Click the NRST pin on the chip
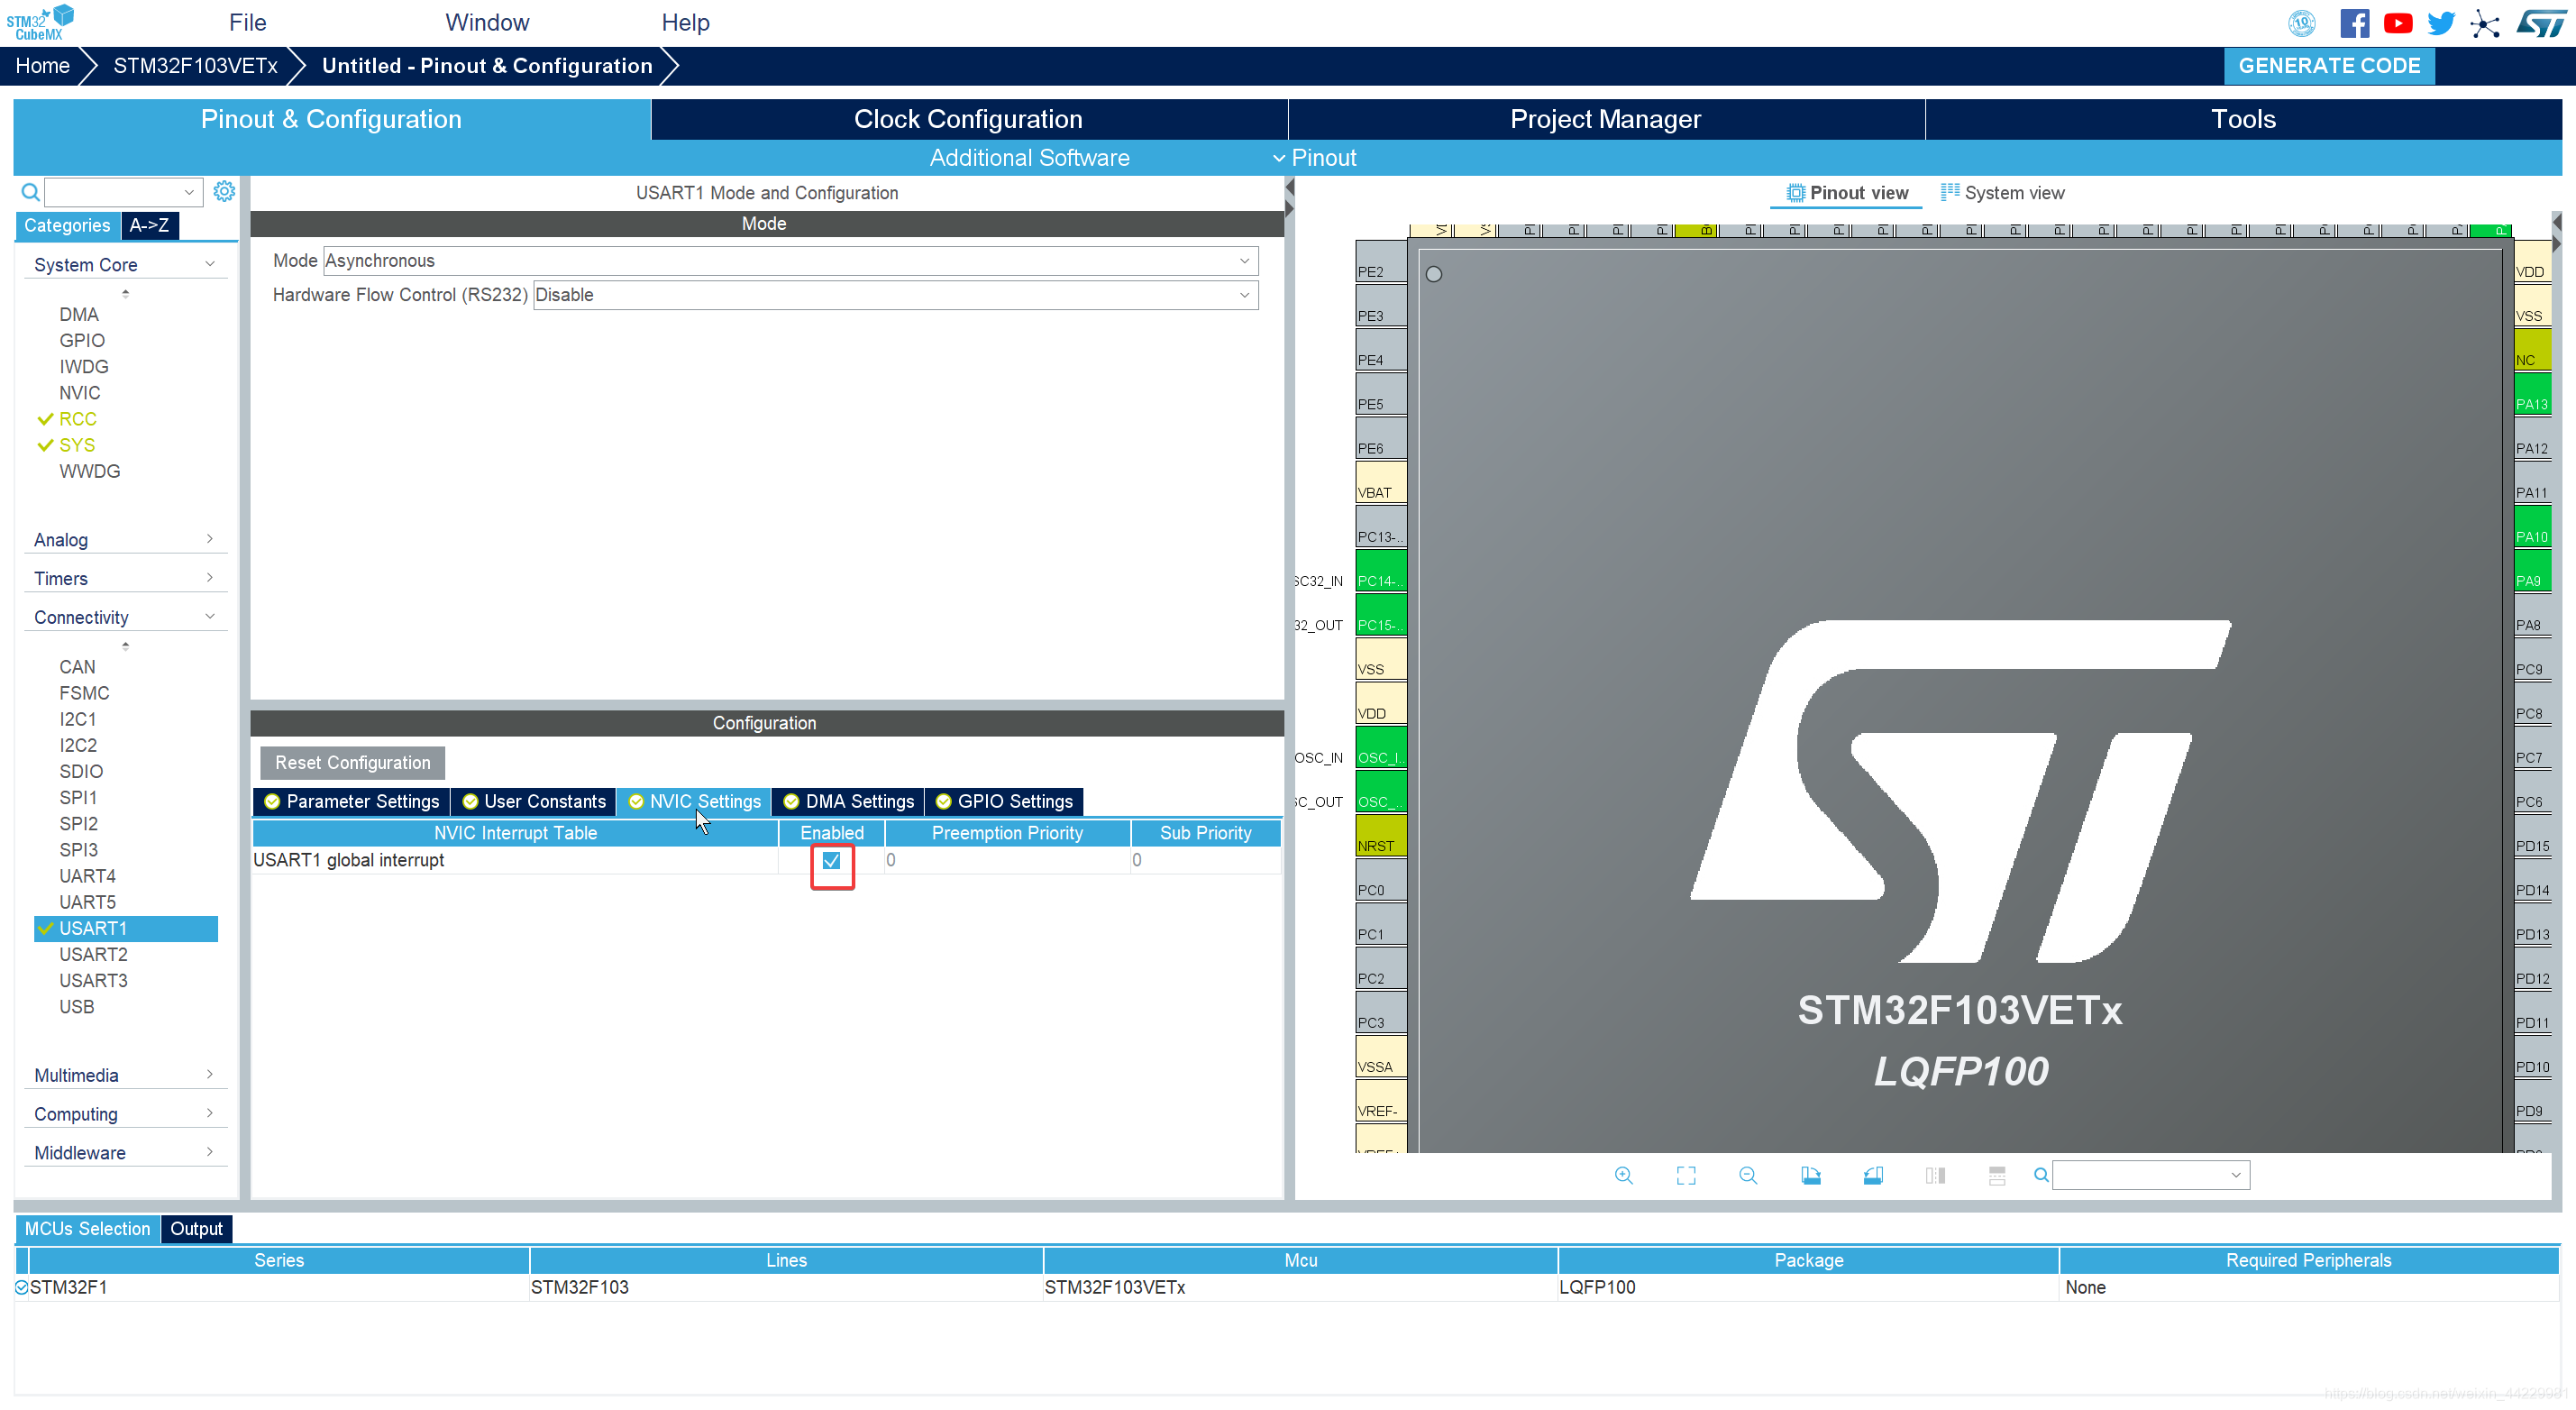The height and width of the screenshot is (1410, 2576). pos(1381,835)
